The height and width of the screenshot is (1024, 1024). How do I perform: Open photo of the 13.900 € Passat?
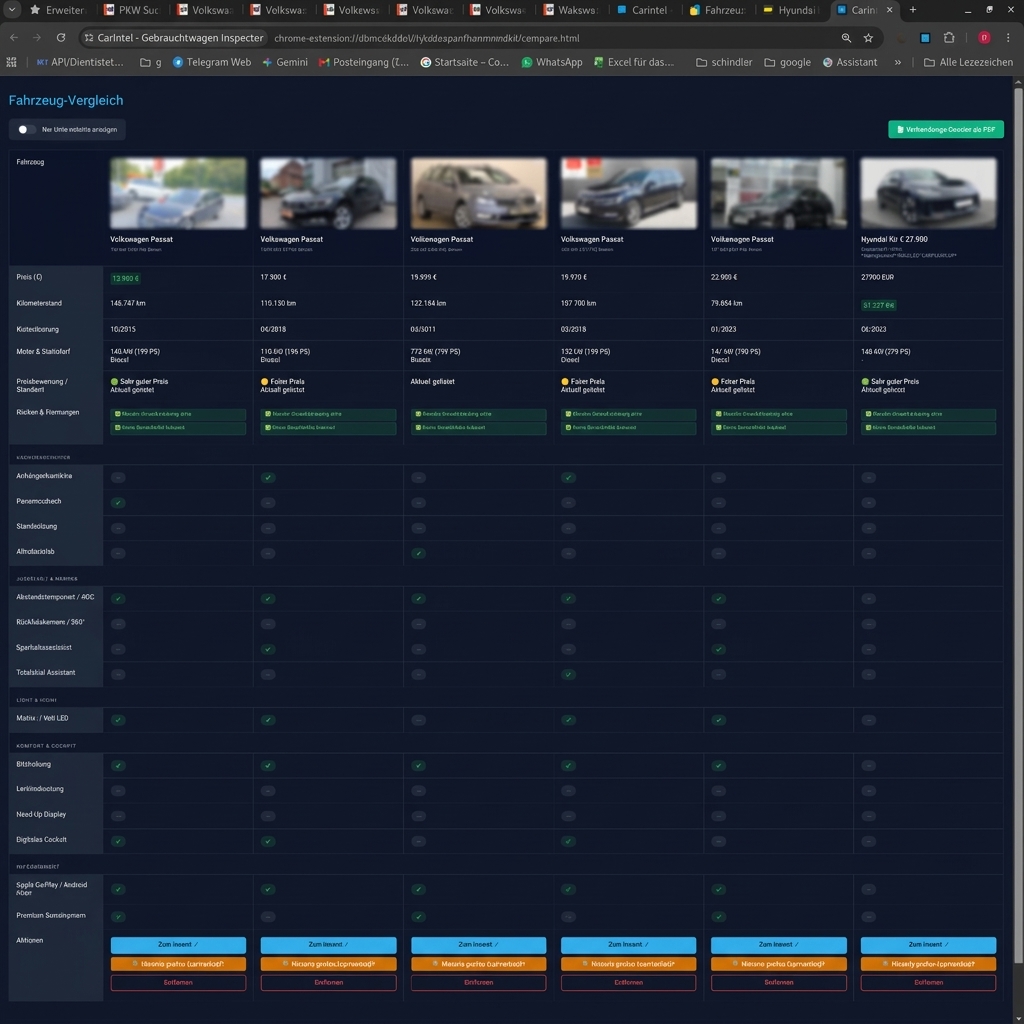coord(178,193)
